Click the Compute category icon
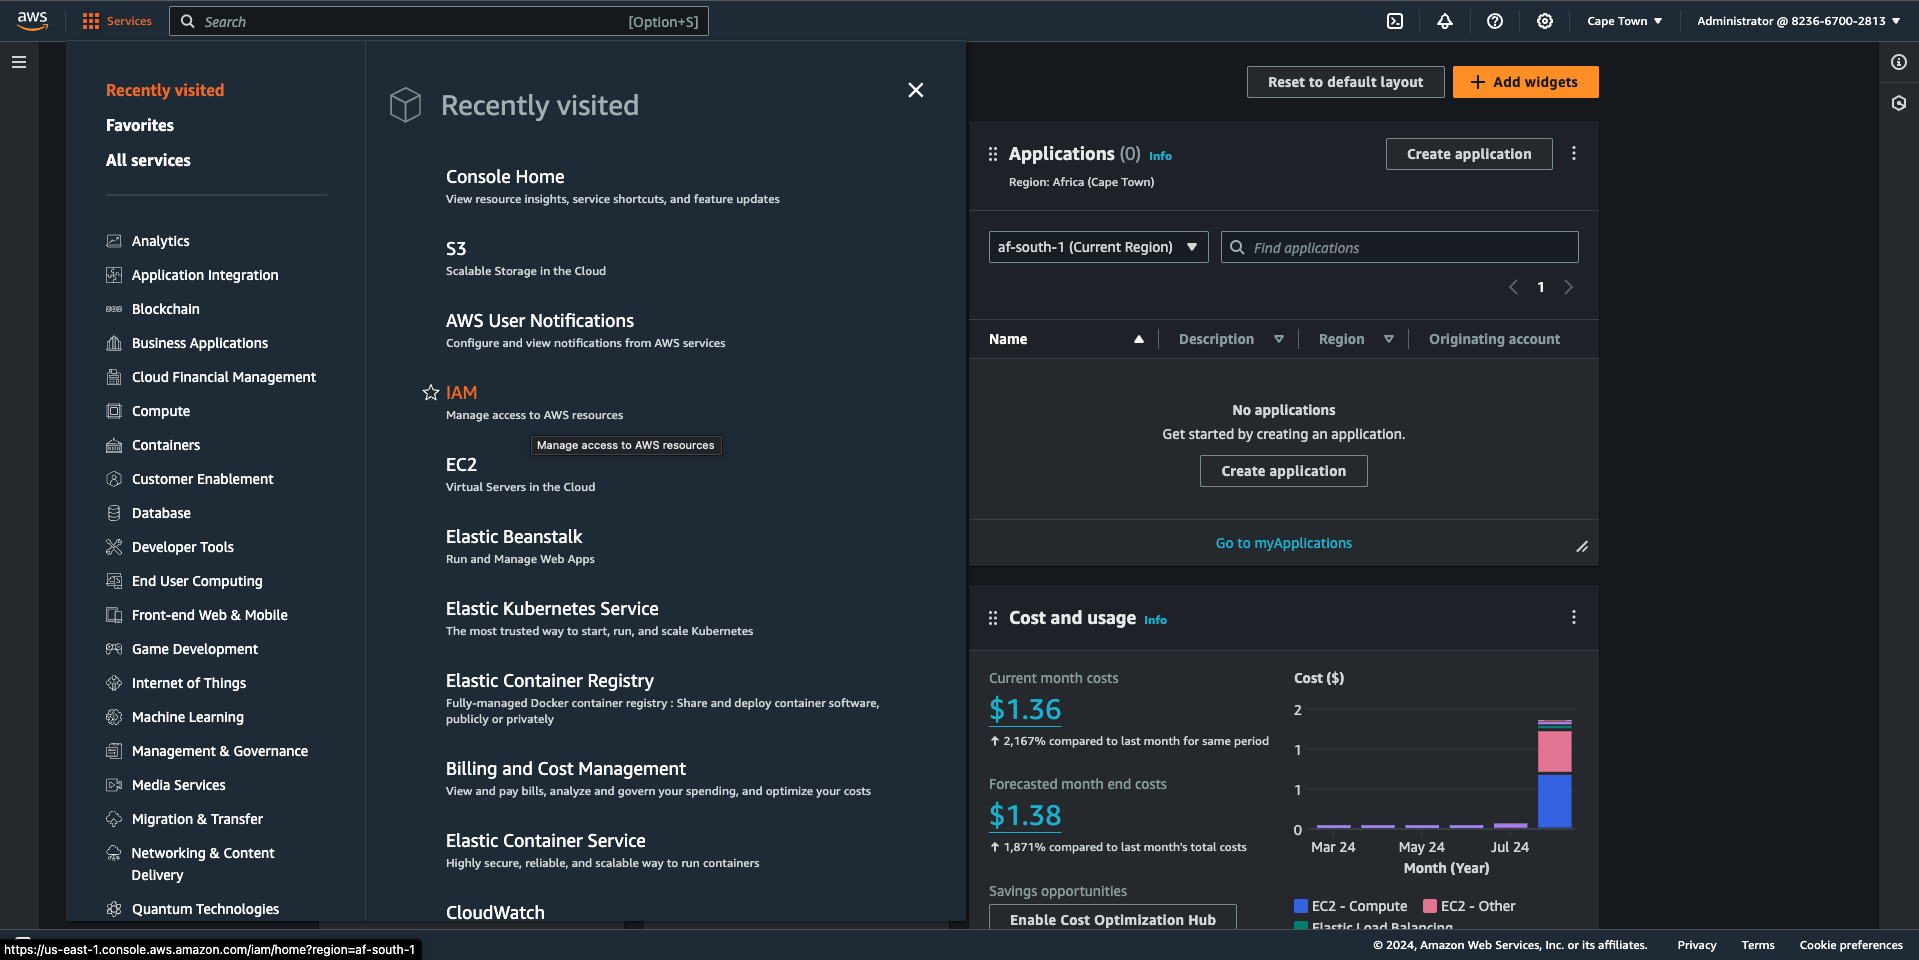 click(x=114, y=411)
